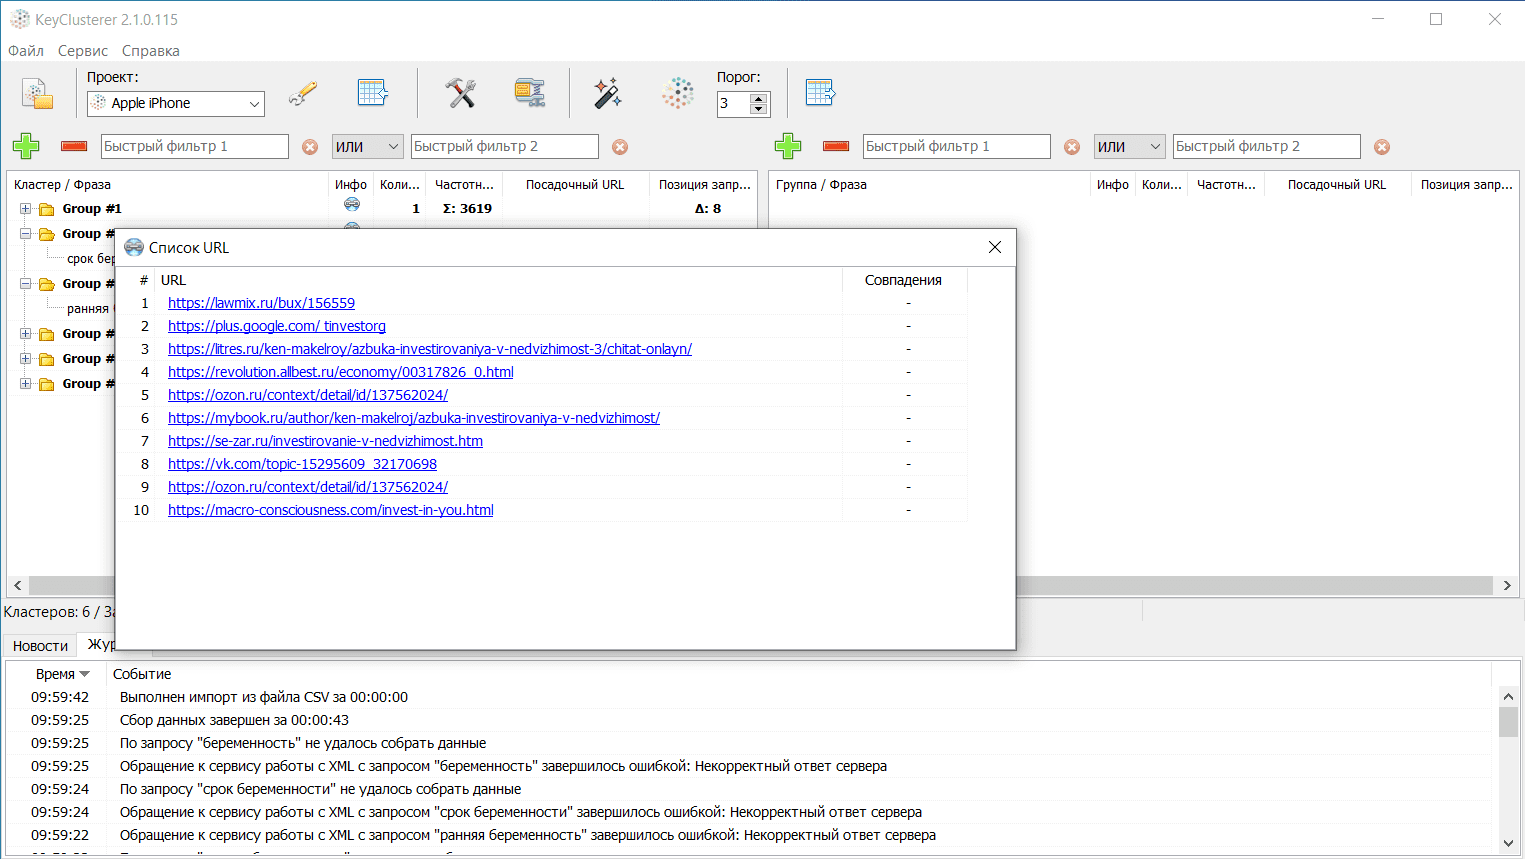The image size is (1525, 859).
Task: Click the new project document icon
Action: click(38, 94)
